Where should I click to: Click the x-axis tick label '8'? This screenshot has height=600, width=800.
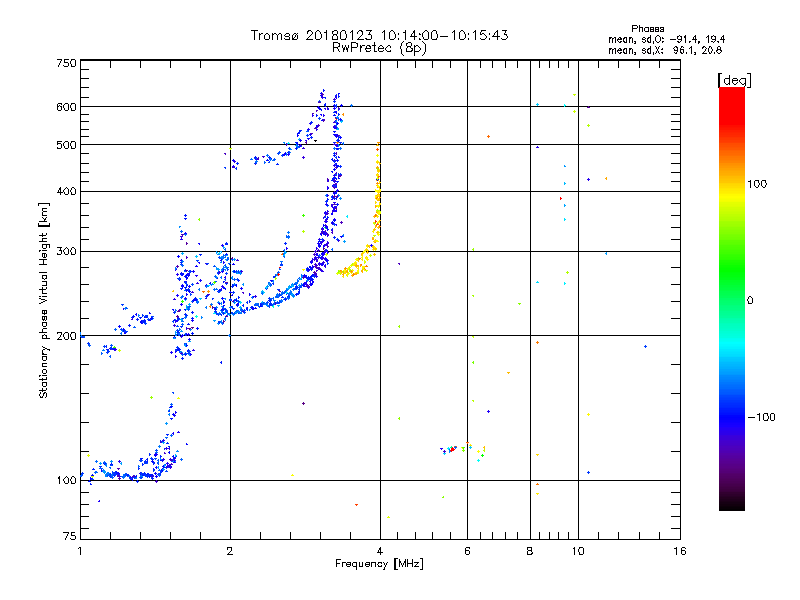pos(530,551)
